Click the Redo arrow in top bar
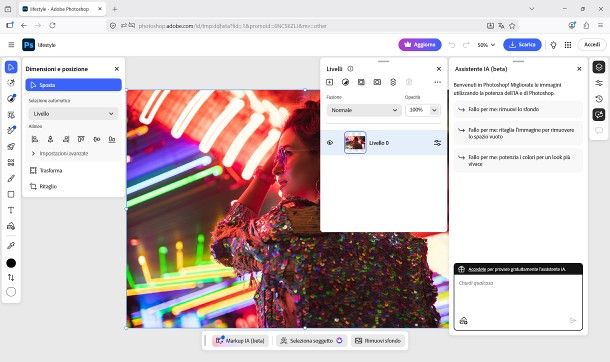610x362 pixels. [466, 45]
